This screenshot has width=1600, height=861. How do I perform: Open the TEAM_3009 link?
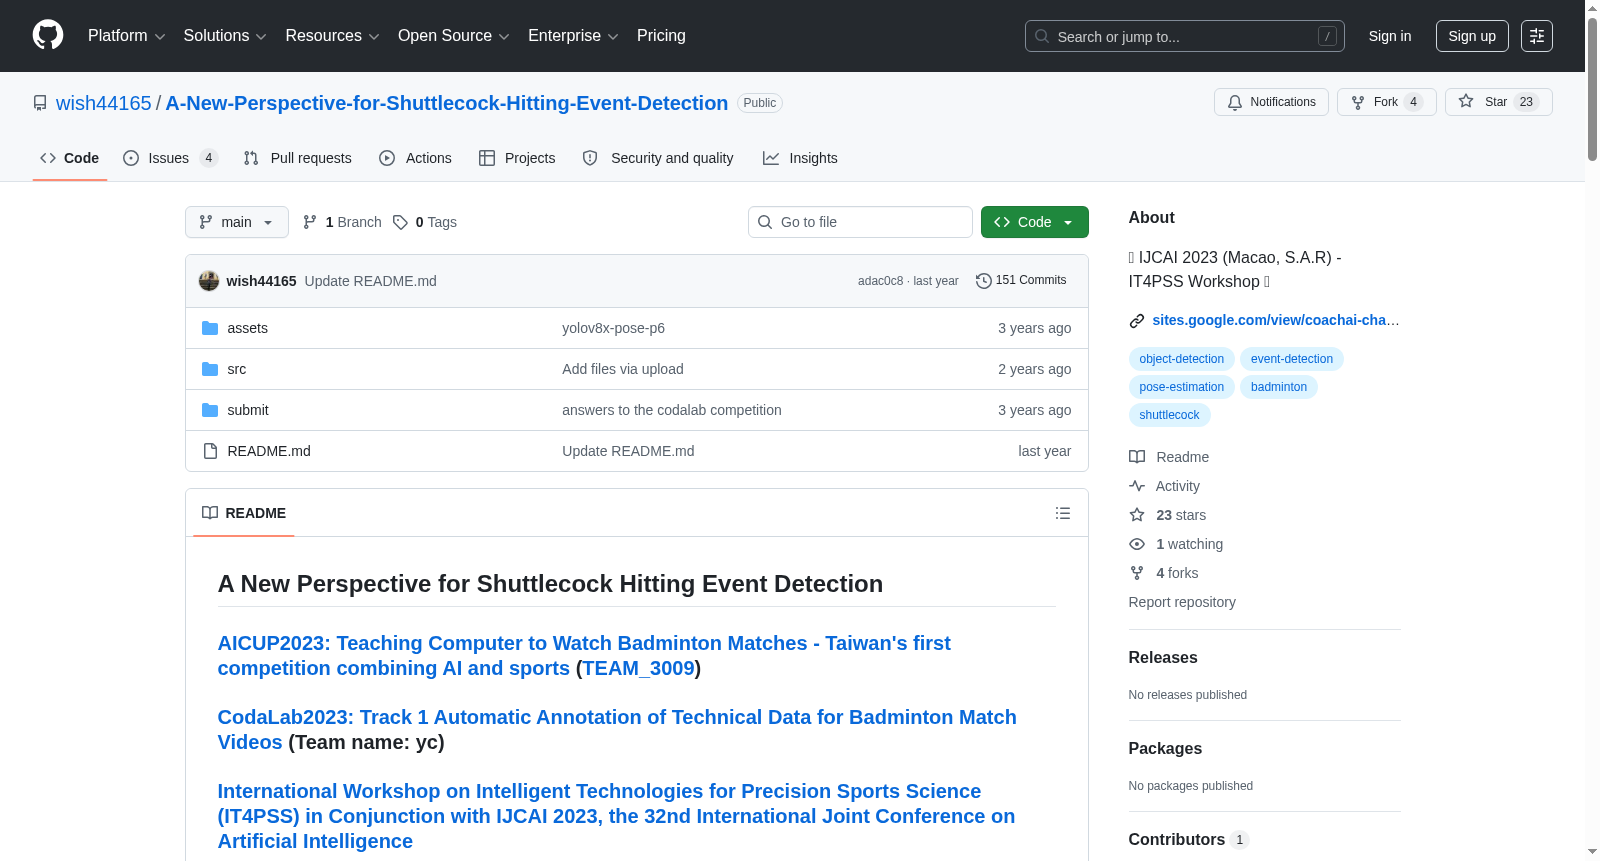click(638, 668)
